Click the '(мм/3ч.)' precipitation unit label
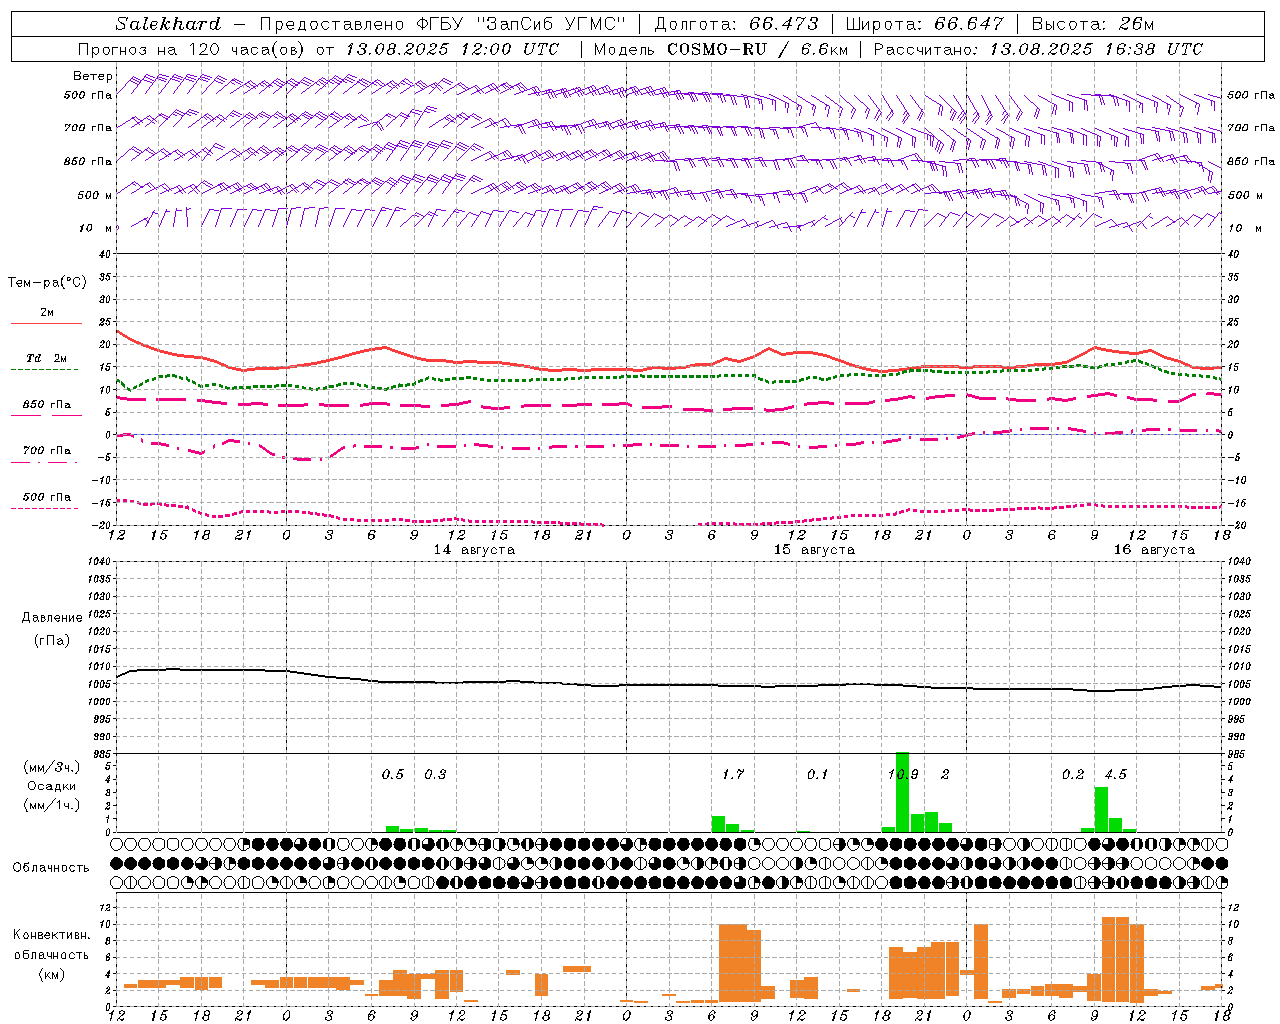 51,767
